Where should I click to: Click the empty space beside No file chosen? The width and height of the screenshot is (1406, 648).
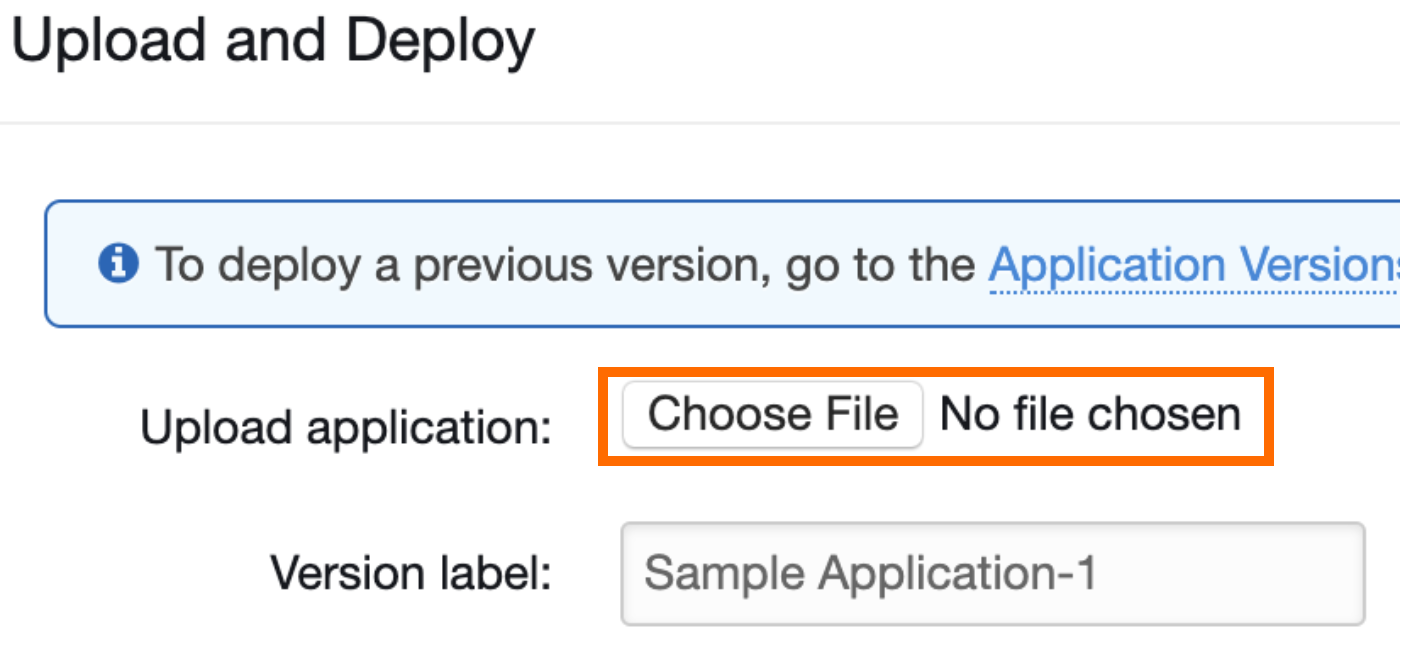pos(1255,414)
